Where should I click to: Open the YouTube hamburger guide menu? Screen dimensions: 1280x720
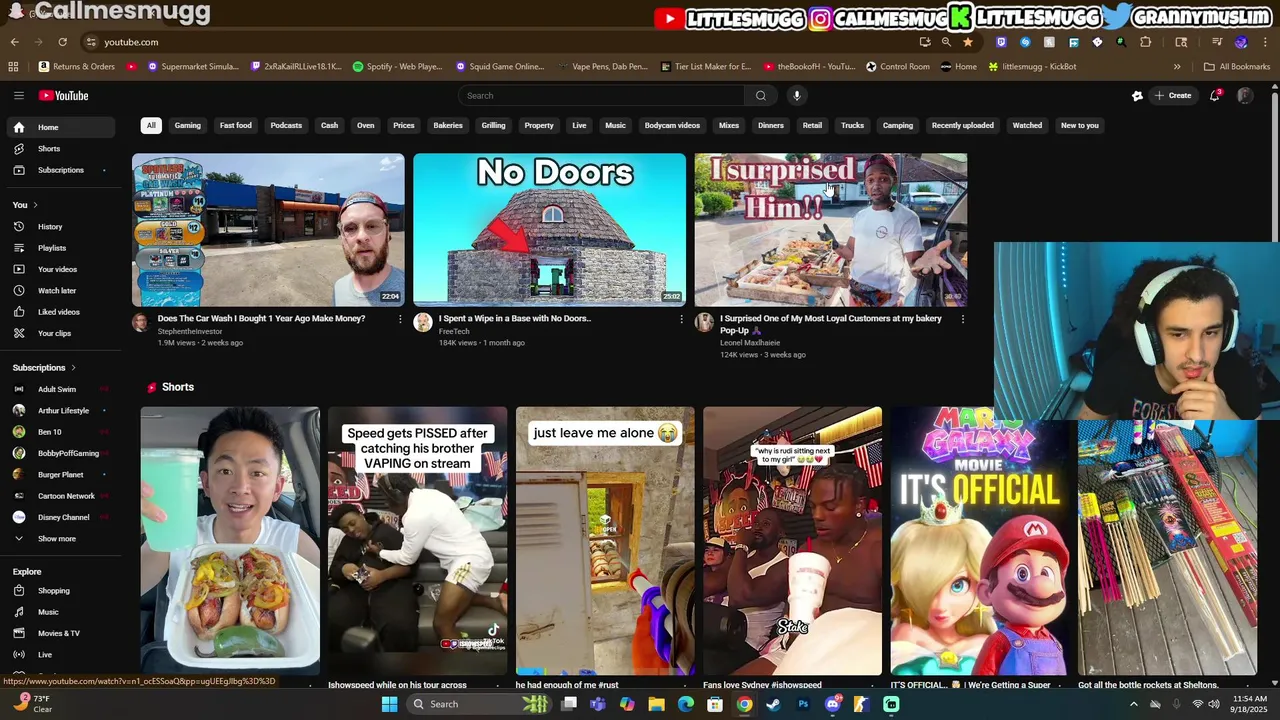click(19, 96)
